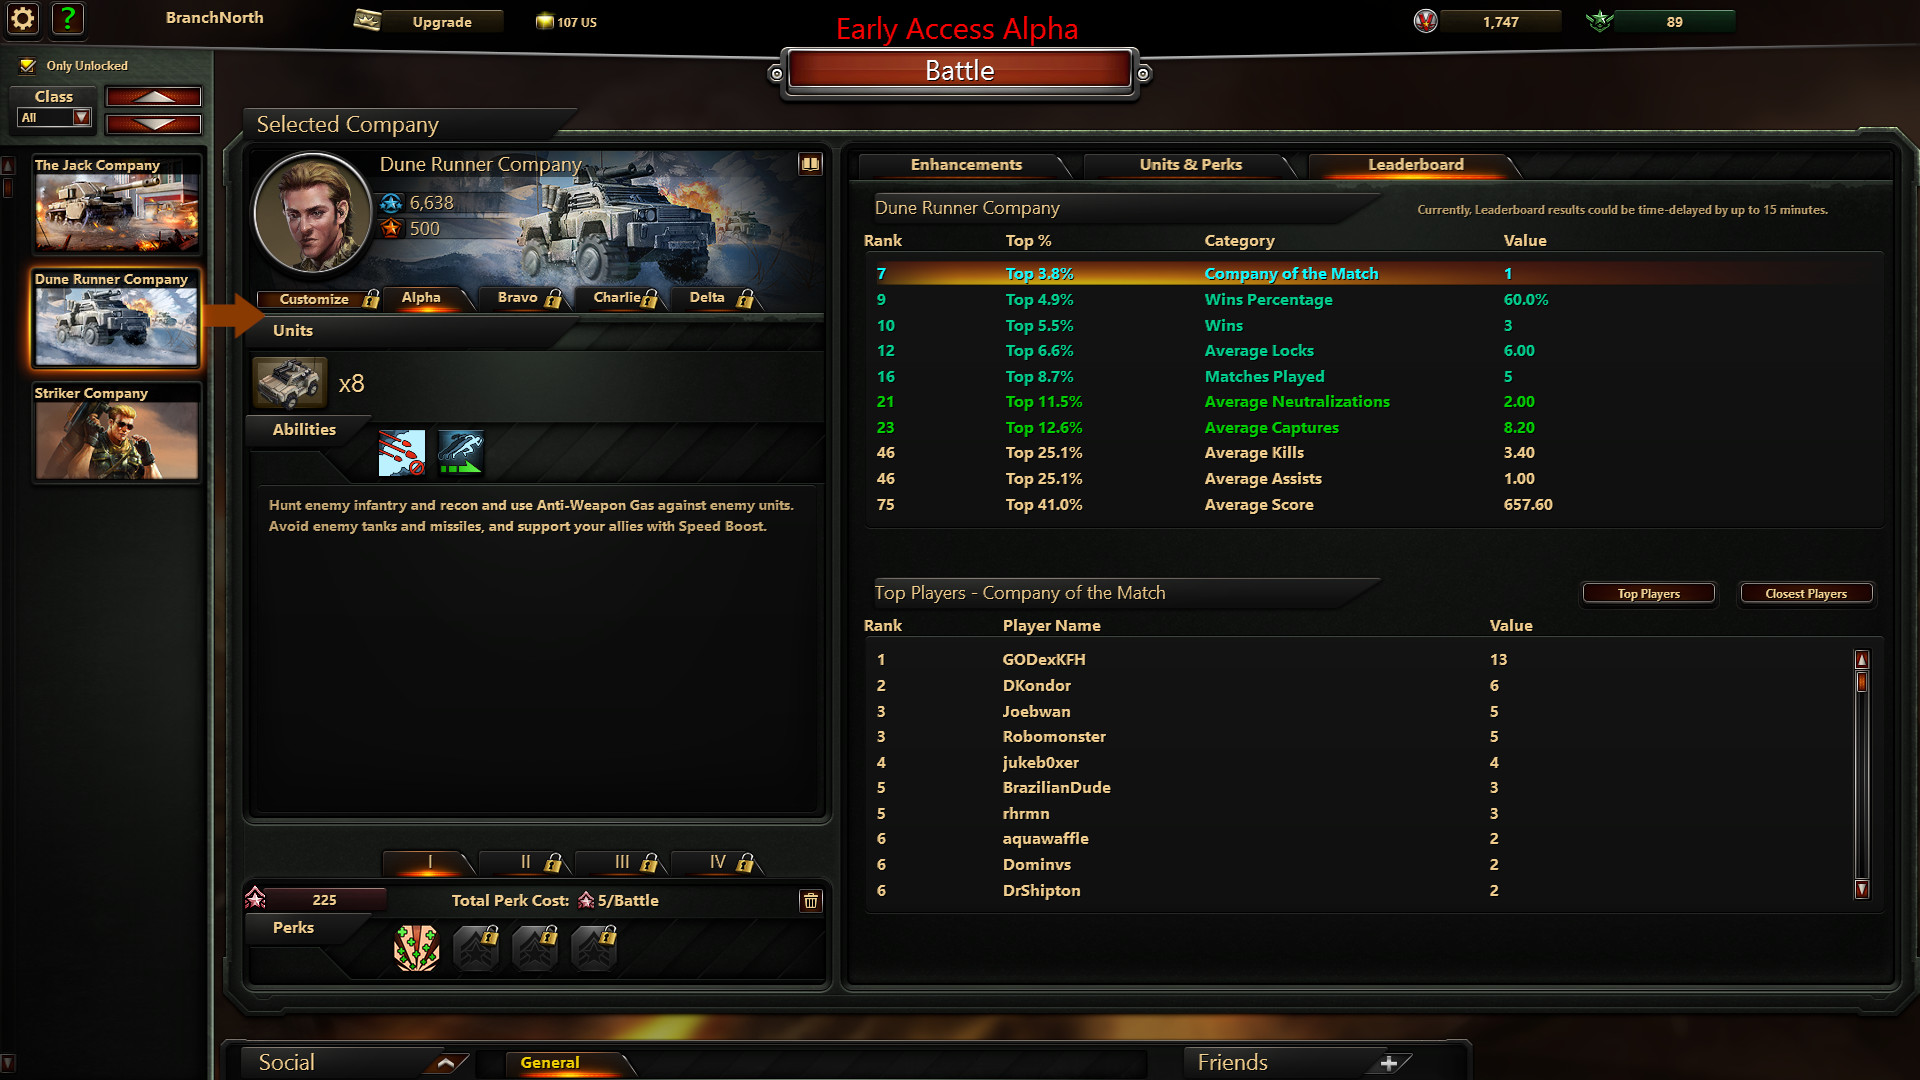Click the company list down arrow
The image size is (1920, 1080).
pos(153,125)
